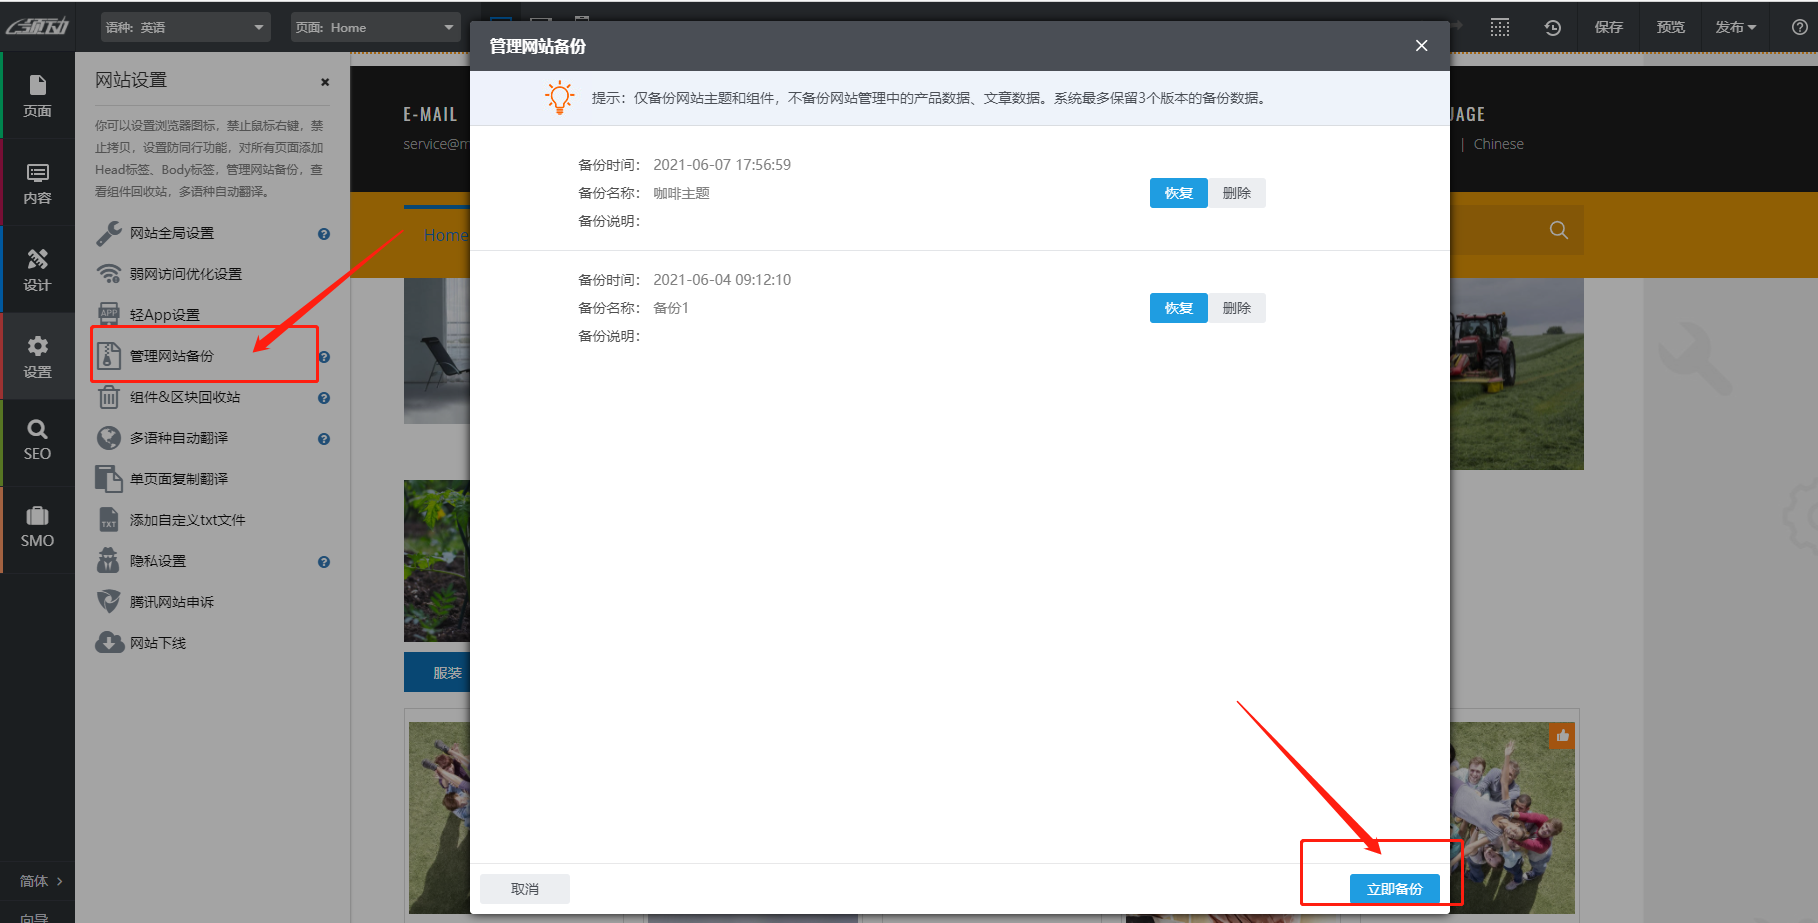The width and height of the screenshot is (1818, 923).
Task: Select the Home navigation tab
Action: tap(447, 234)
